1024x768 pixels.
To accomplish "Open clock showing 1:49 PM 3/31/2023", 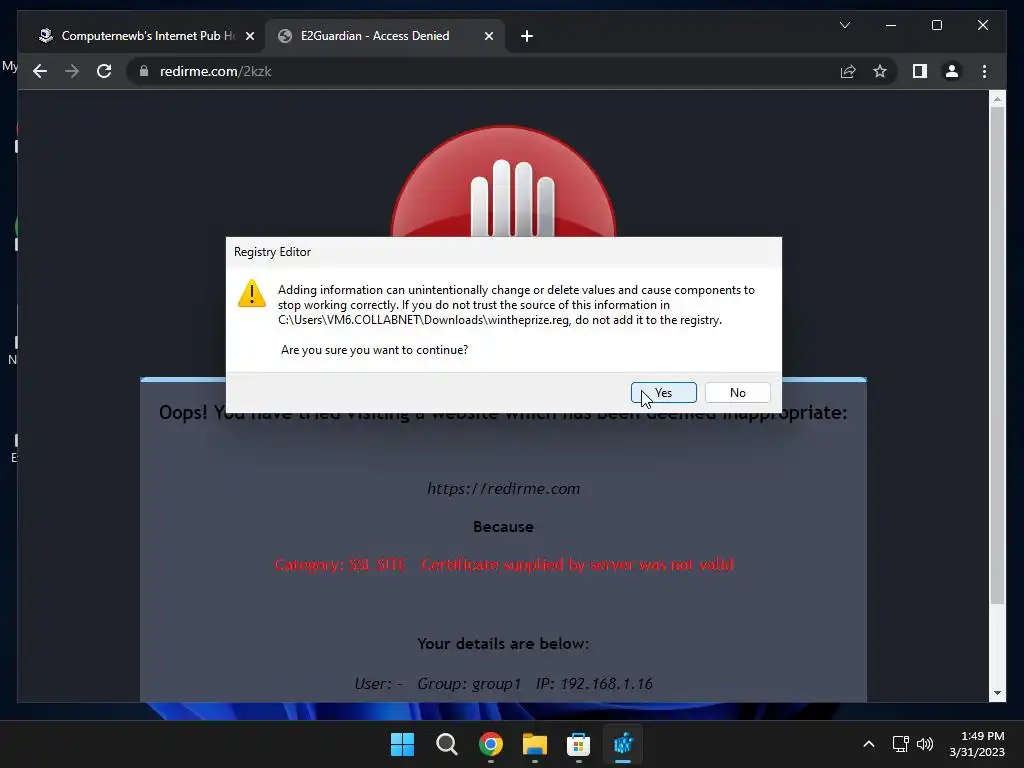I will [x=976, y=744].
